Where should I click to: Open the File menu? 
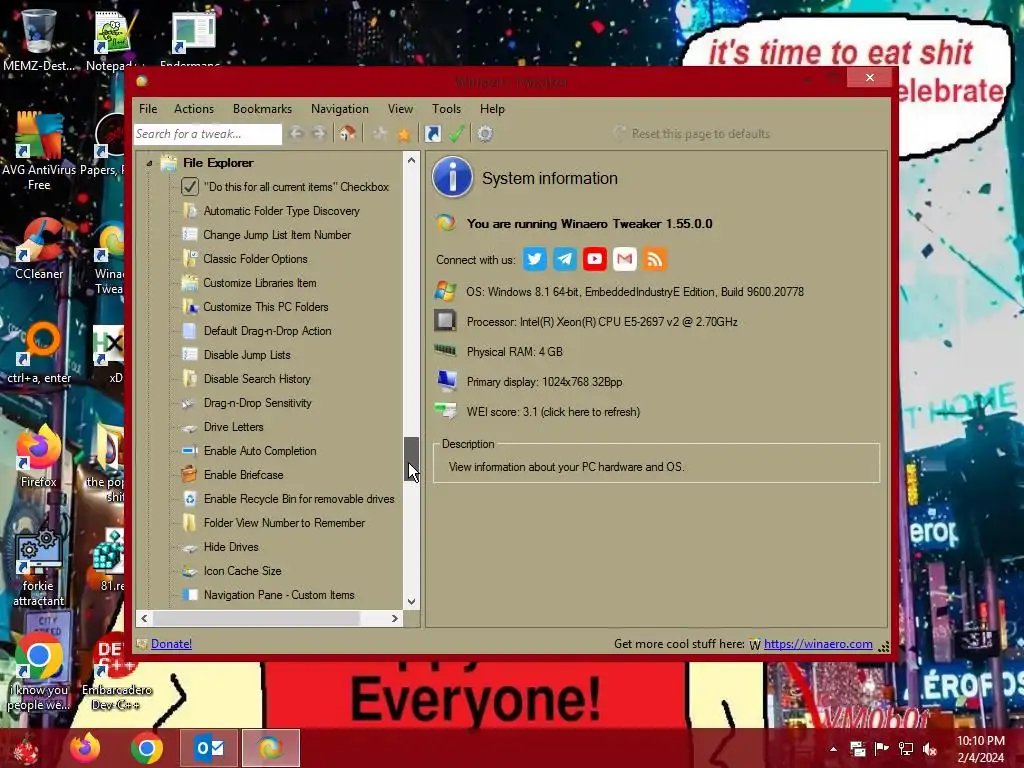coord(148,109)
